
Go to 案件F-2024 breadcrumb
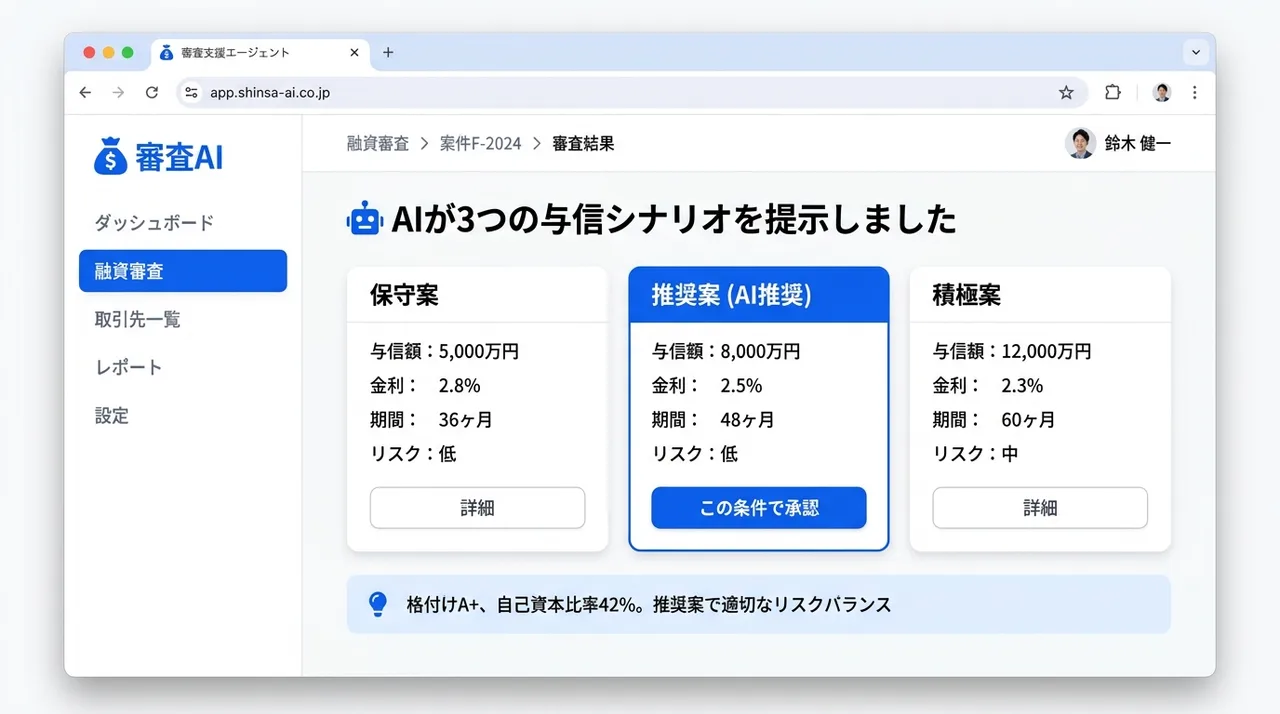[481, 143]
